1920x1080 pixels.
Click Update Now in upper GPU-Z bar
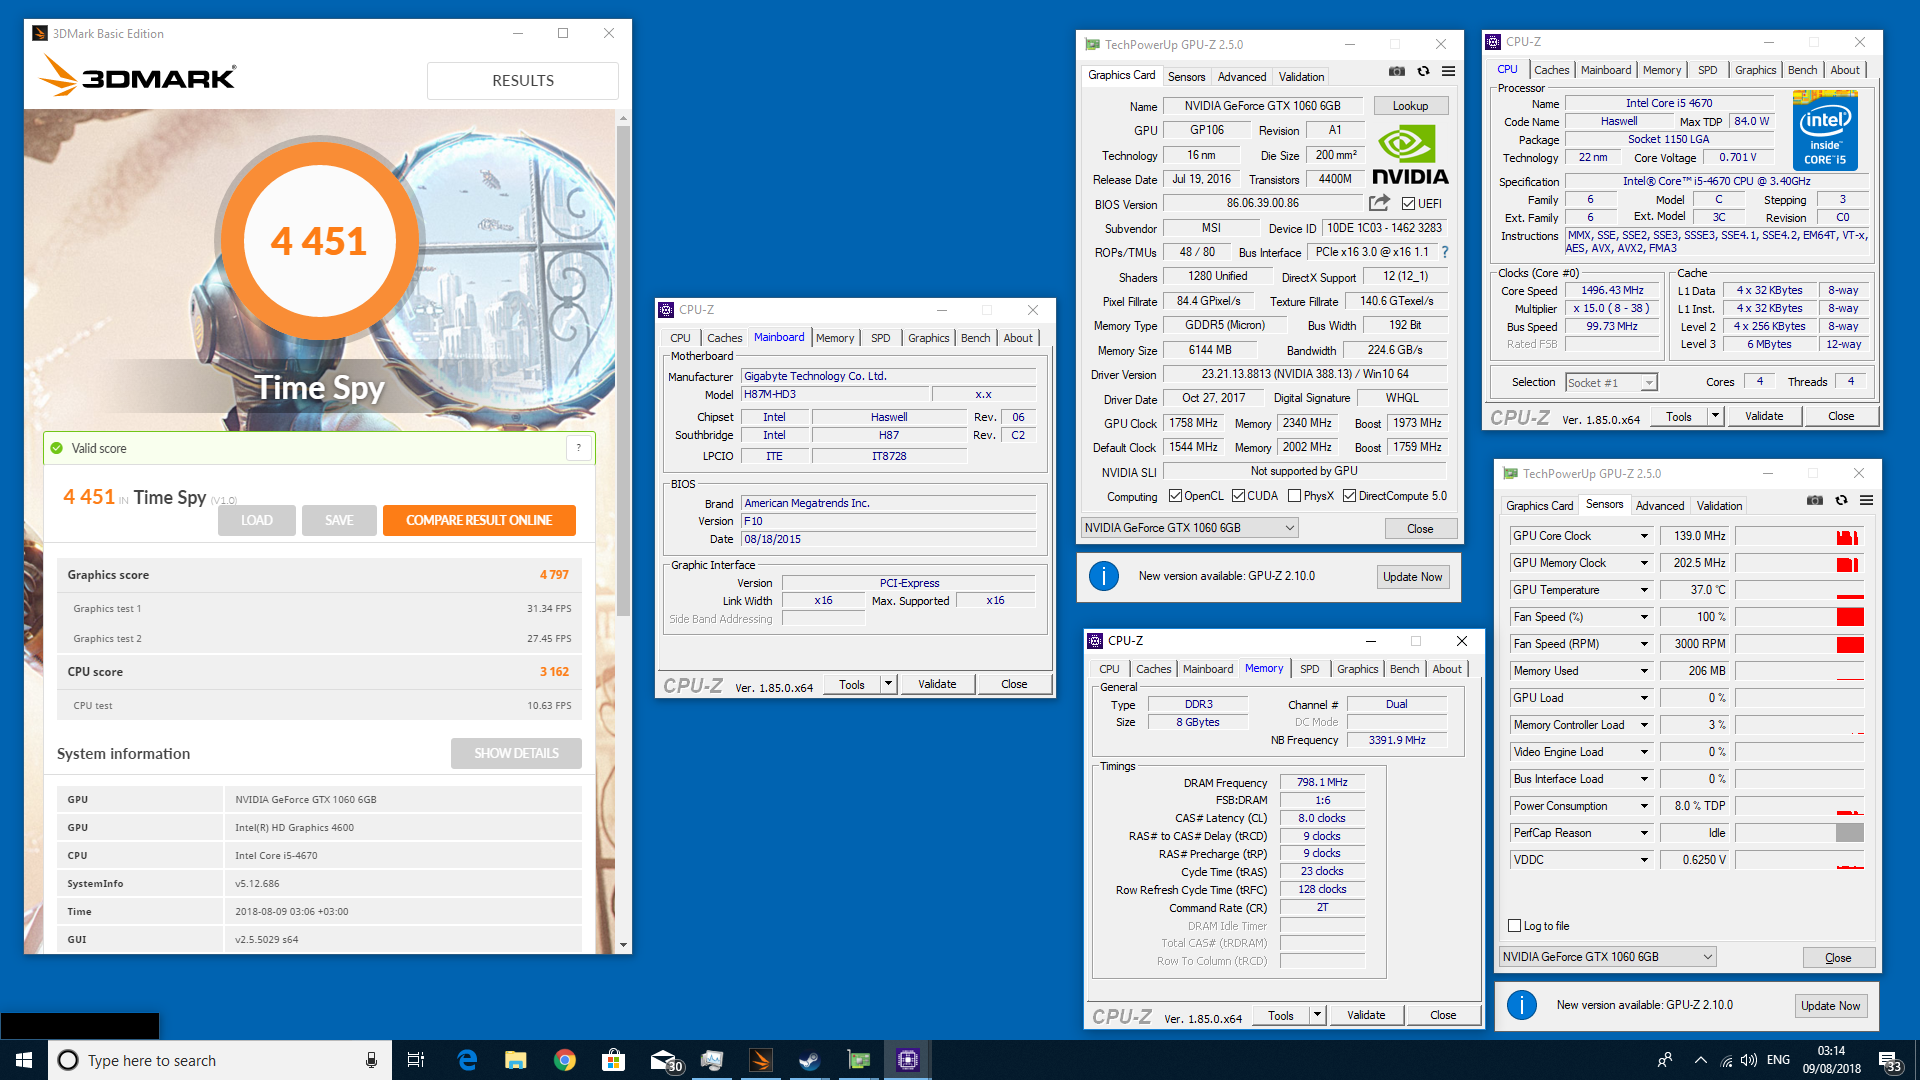coord(1412,577)
